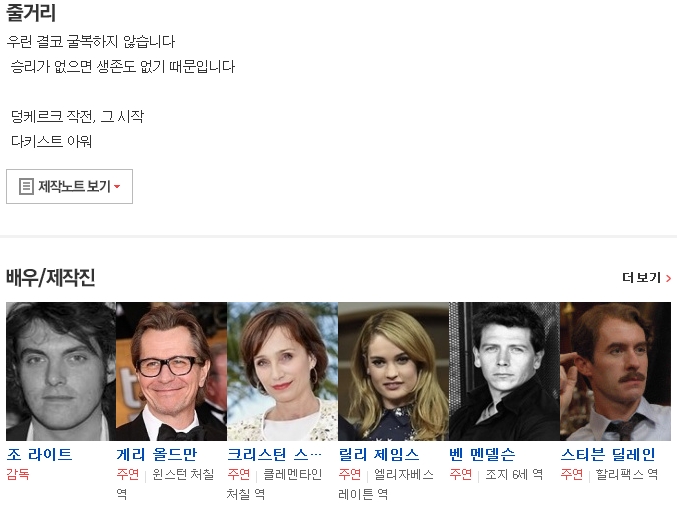Open the 제작노트 보기 button
Screen dimensions: 677x510
(x=70, y=187)
